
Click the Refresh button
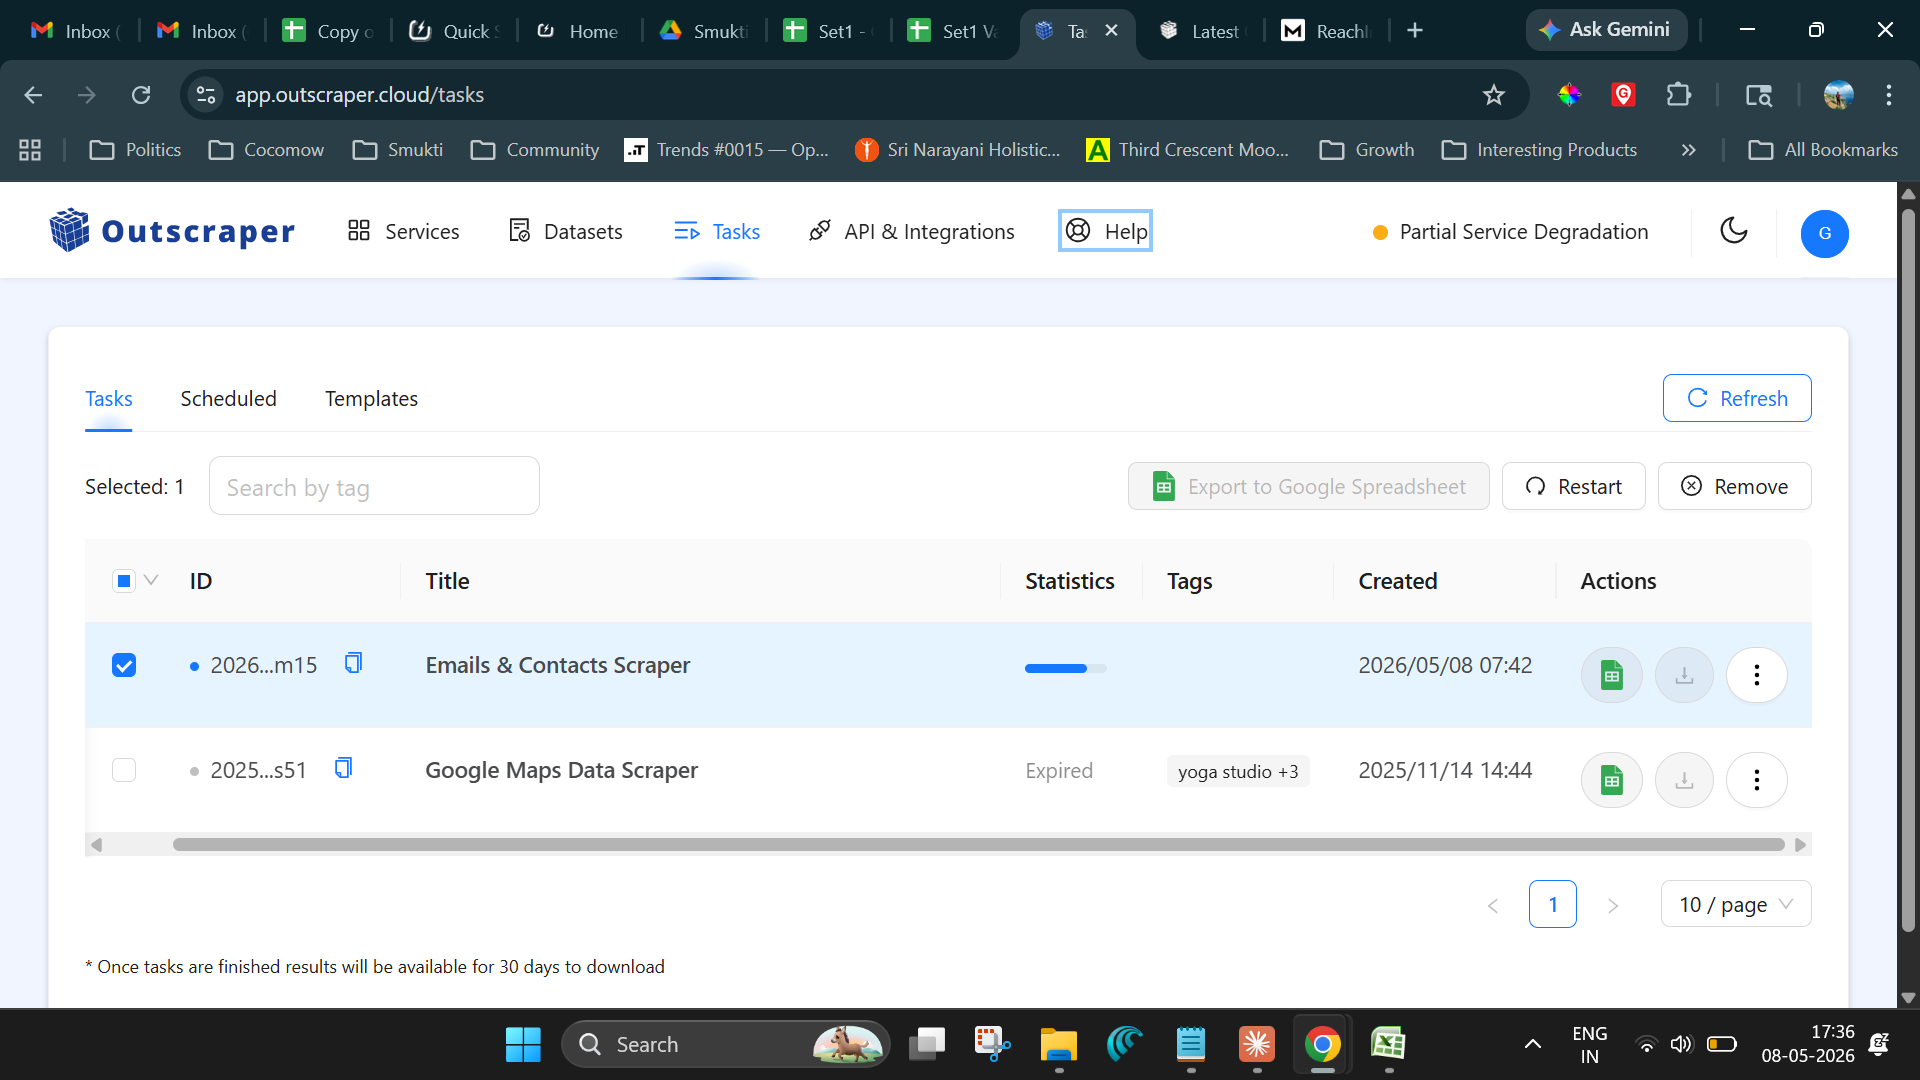point(1737,398)
